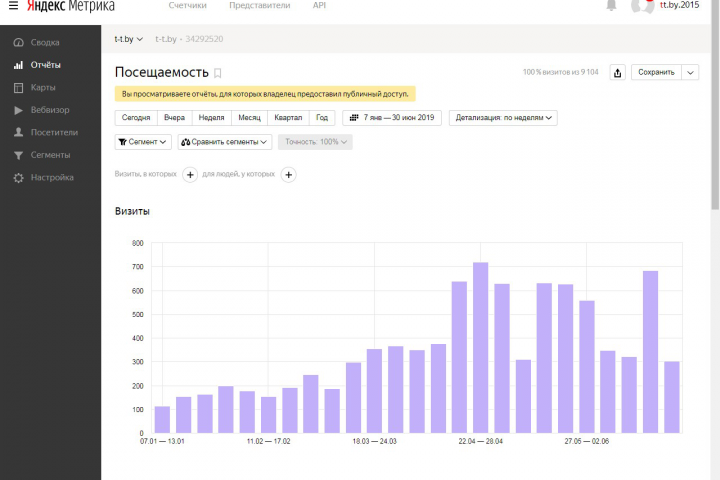Go to Представители in the top menu

259,6
